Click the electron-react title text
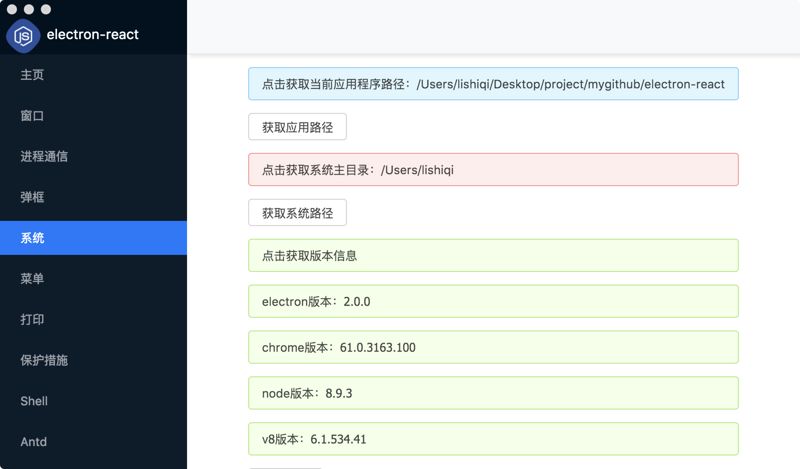The image size is (800, 469). (x=92, y=35)
